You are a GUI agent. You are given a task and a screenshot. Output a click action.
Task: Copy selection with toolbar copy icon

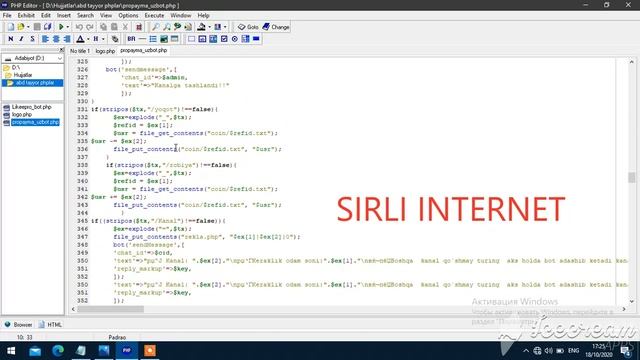point(103,27)
